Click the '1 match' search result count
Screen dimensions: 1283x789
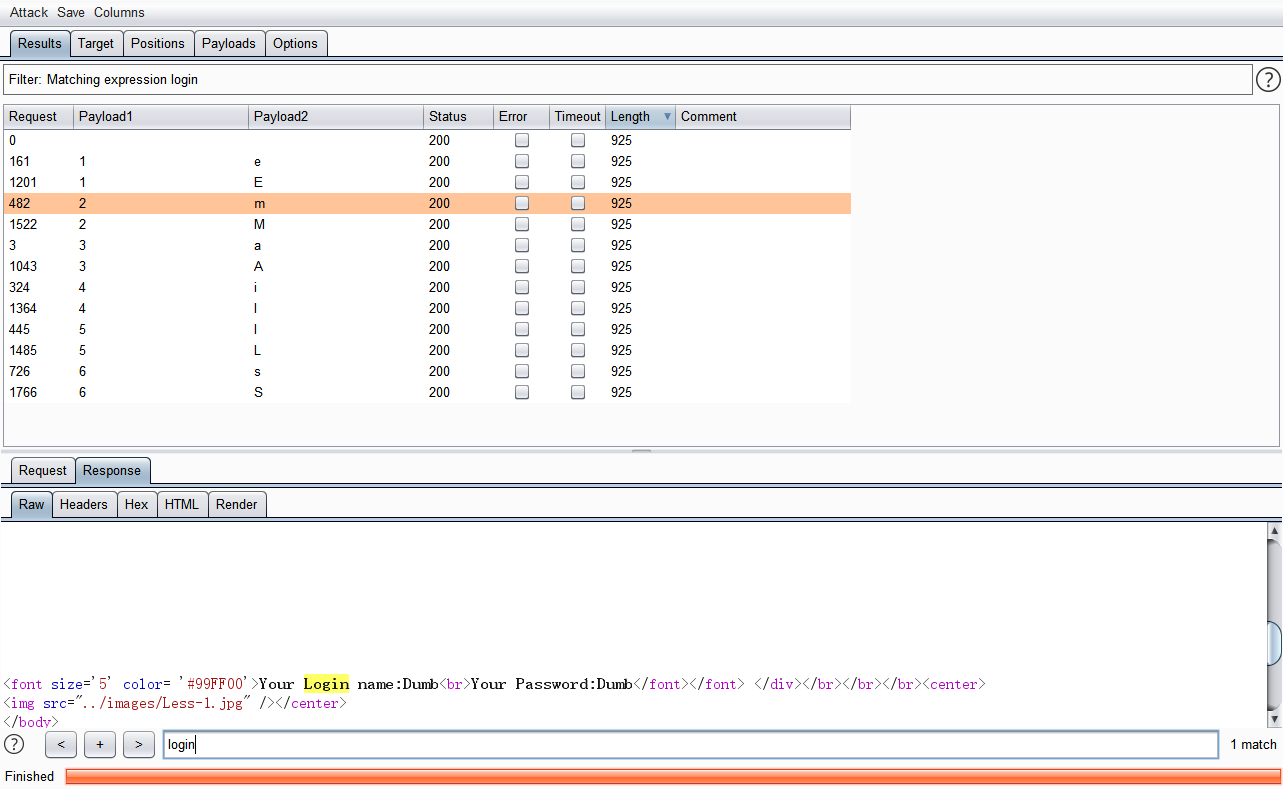(1253, 744)
